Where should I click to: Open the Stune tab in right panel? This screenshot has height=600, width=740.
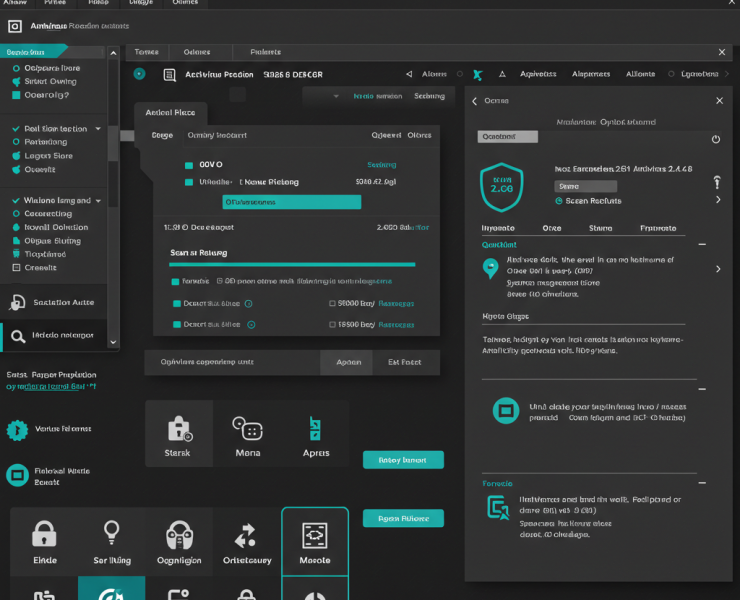pos(600,228)
